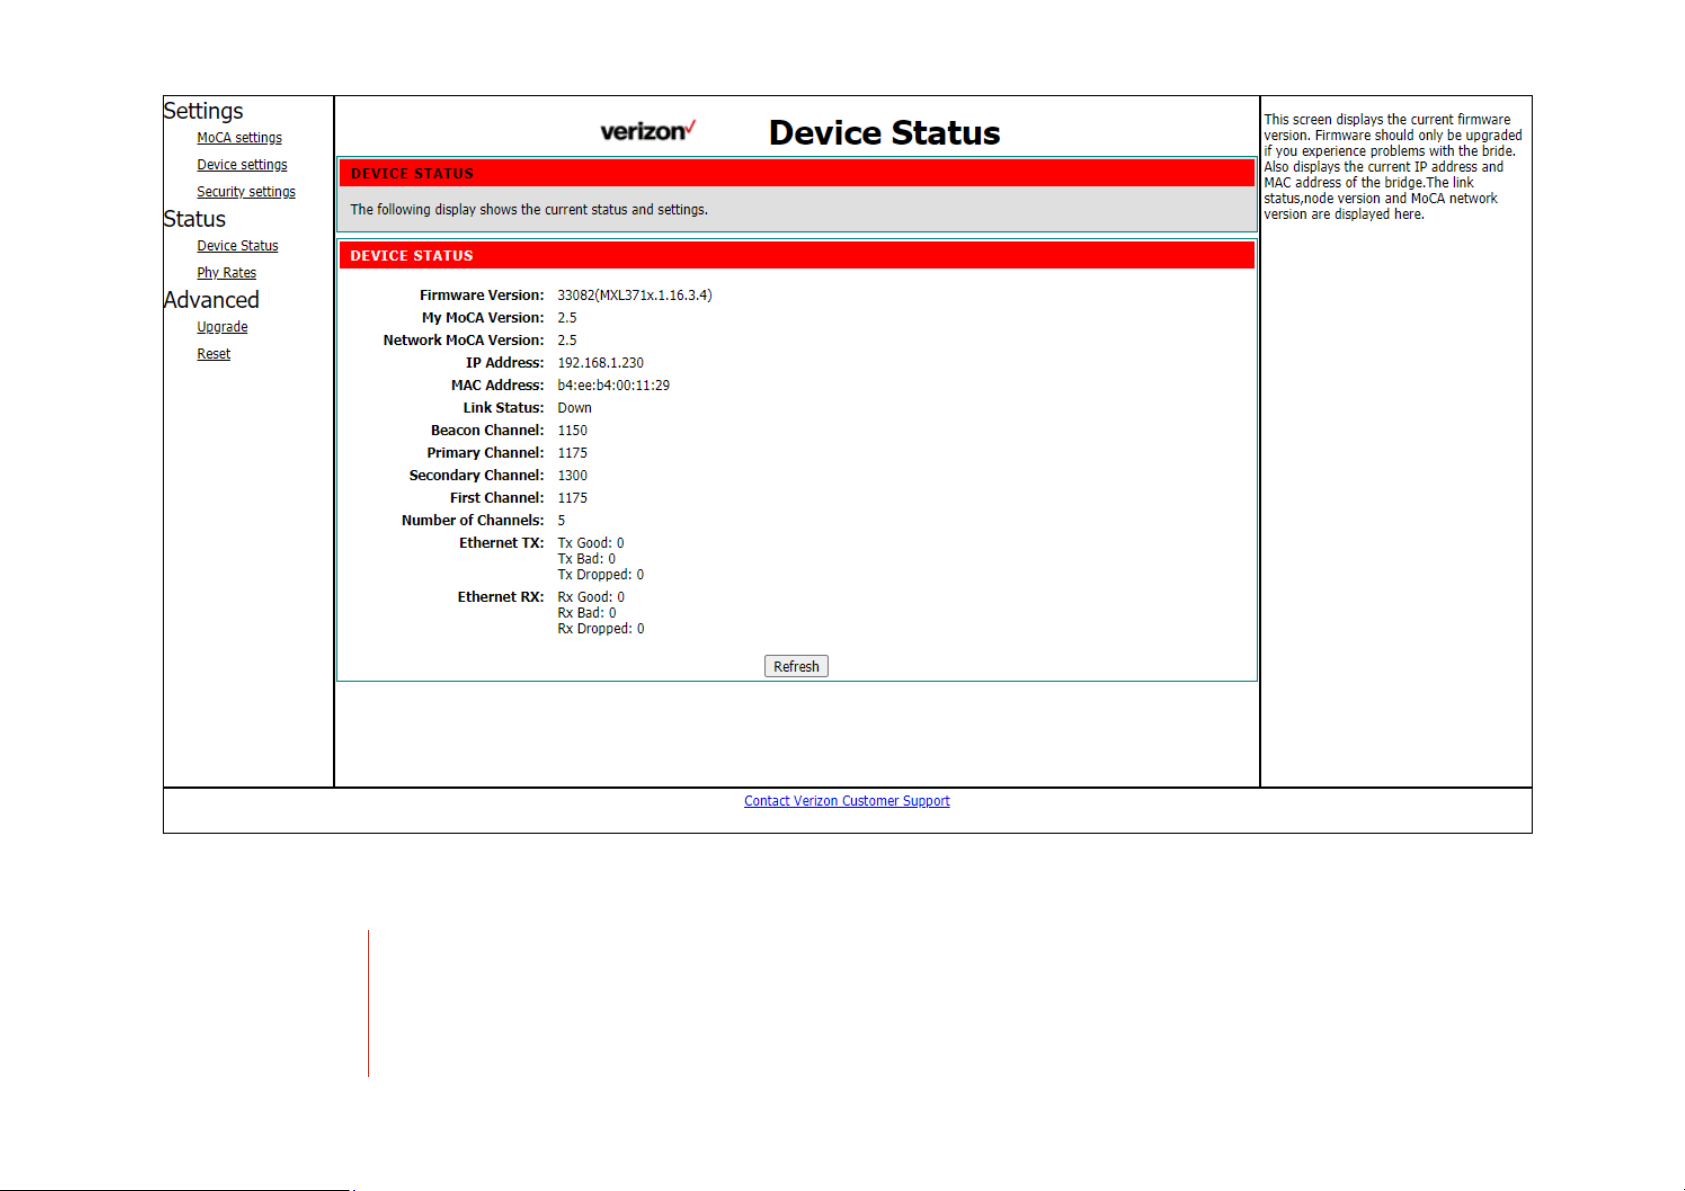This screenshot has height=1191, width=1685.
Task: Go to the Device Status page link
Action: [x=237, y=246]
